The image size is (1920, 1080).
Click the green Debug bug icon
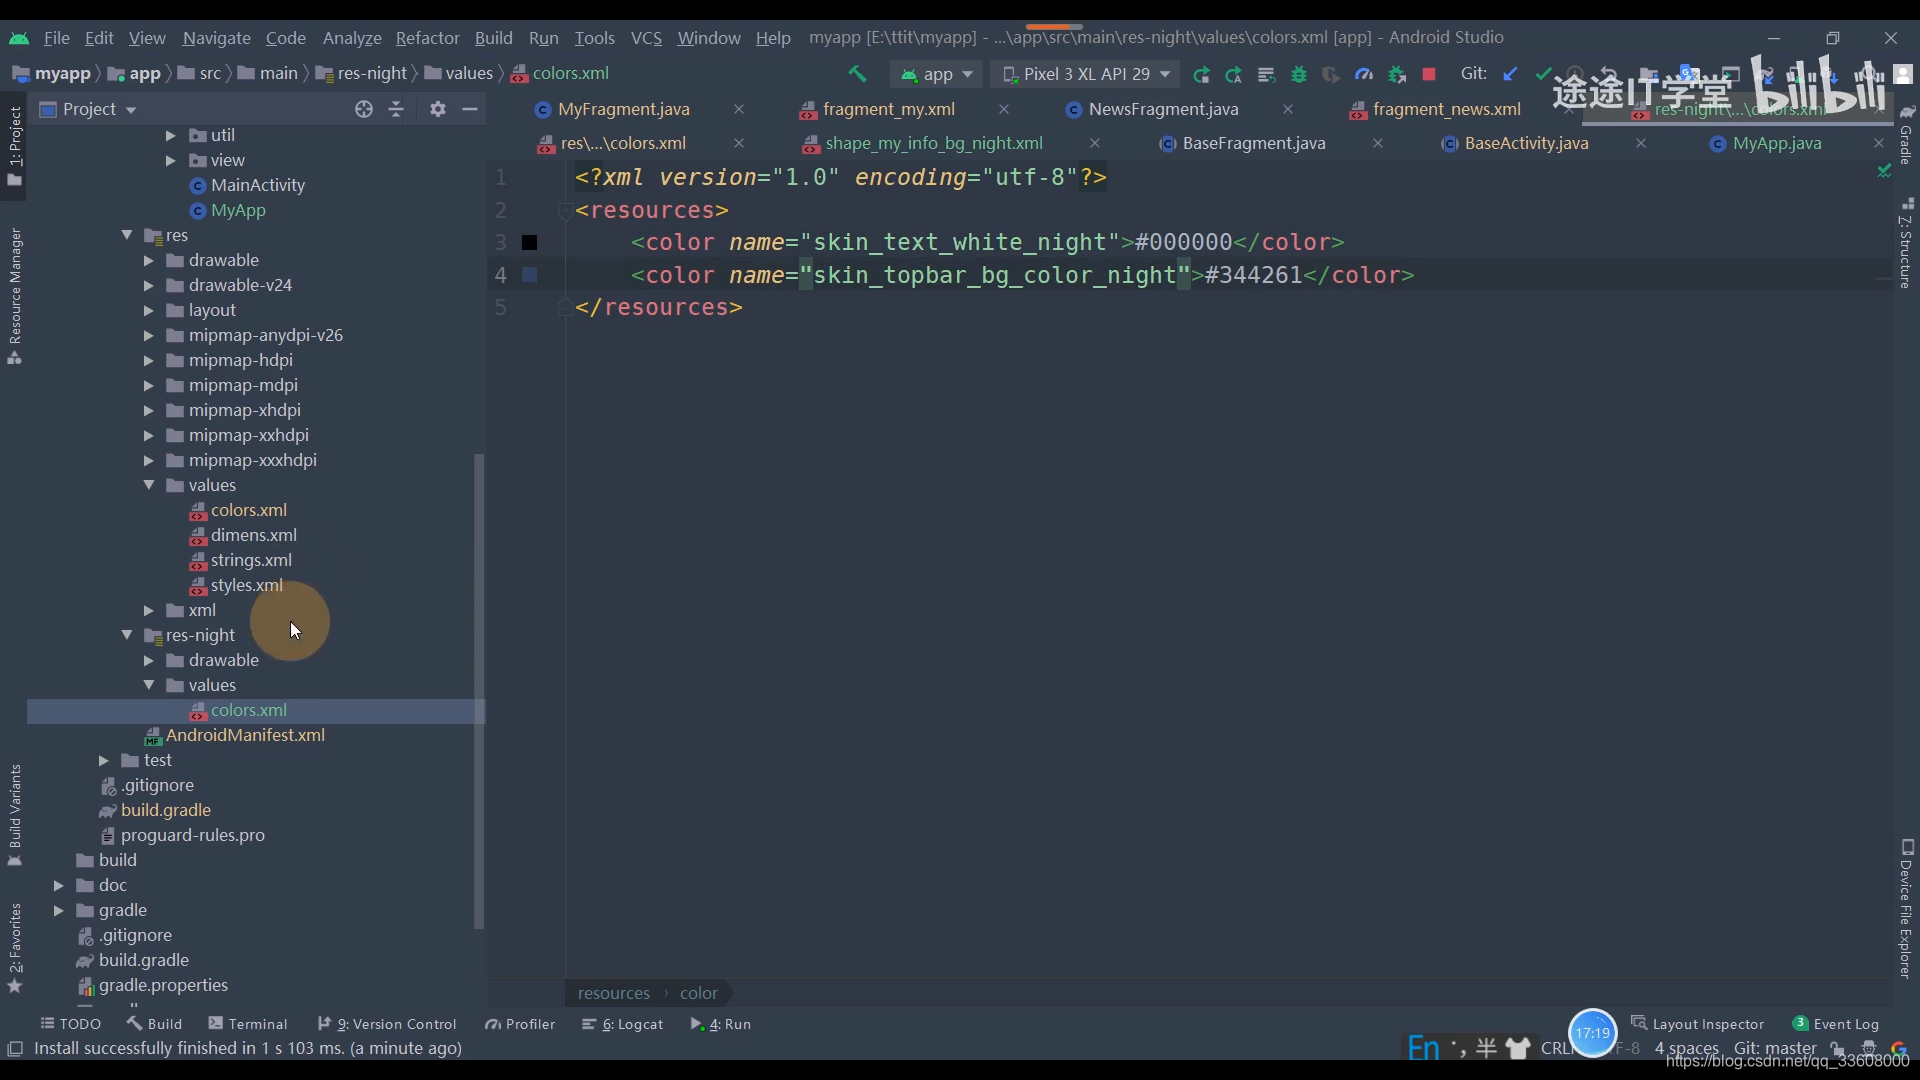click(x=1299, y=74)
